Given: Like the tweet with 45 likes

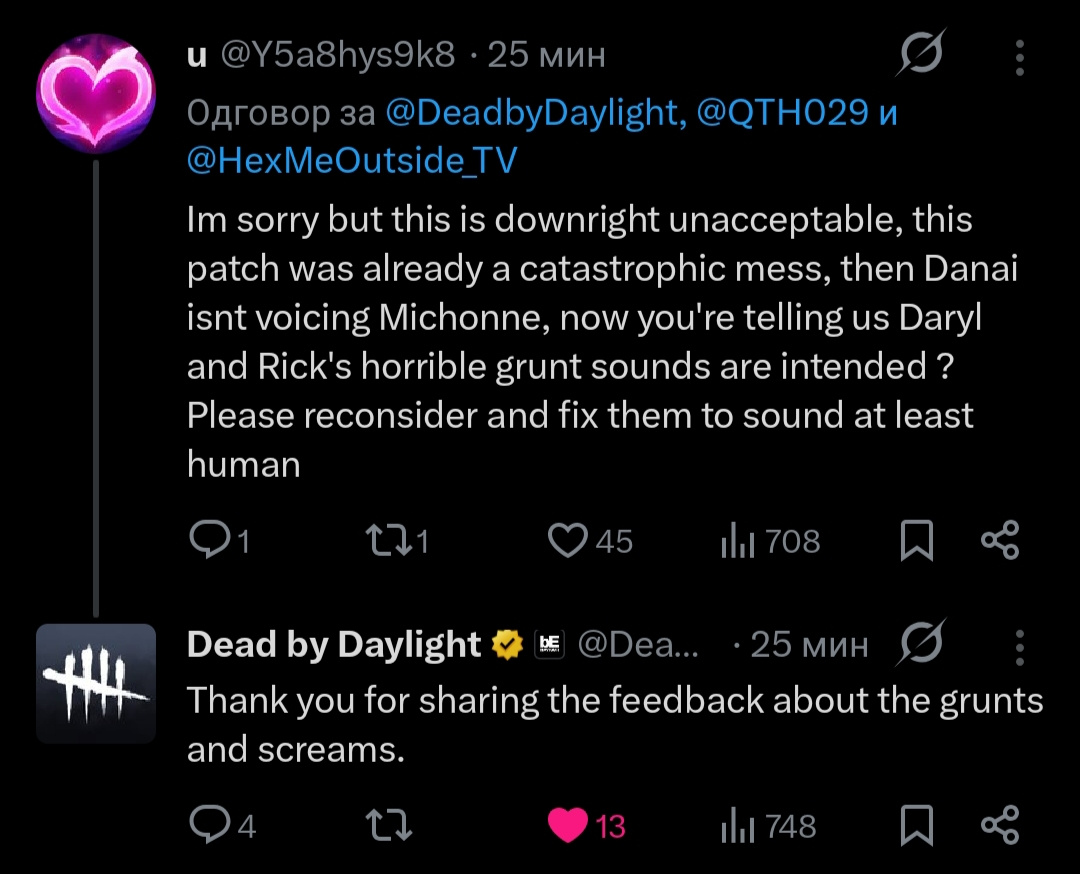Looking at the screenshot, I should click(590, 540).
